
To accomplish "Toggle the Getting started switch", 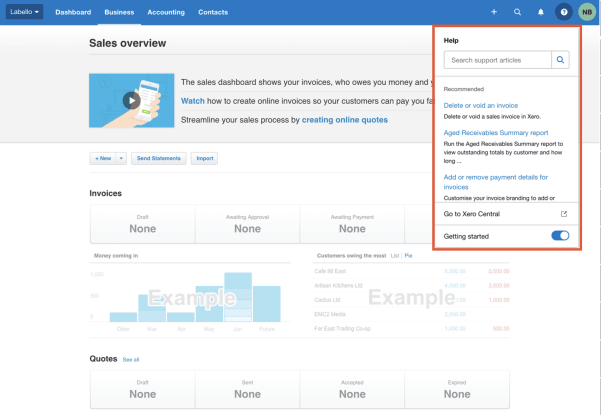I will (x=560, y=236).
